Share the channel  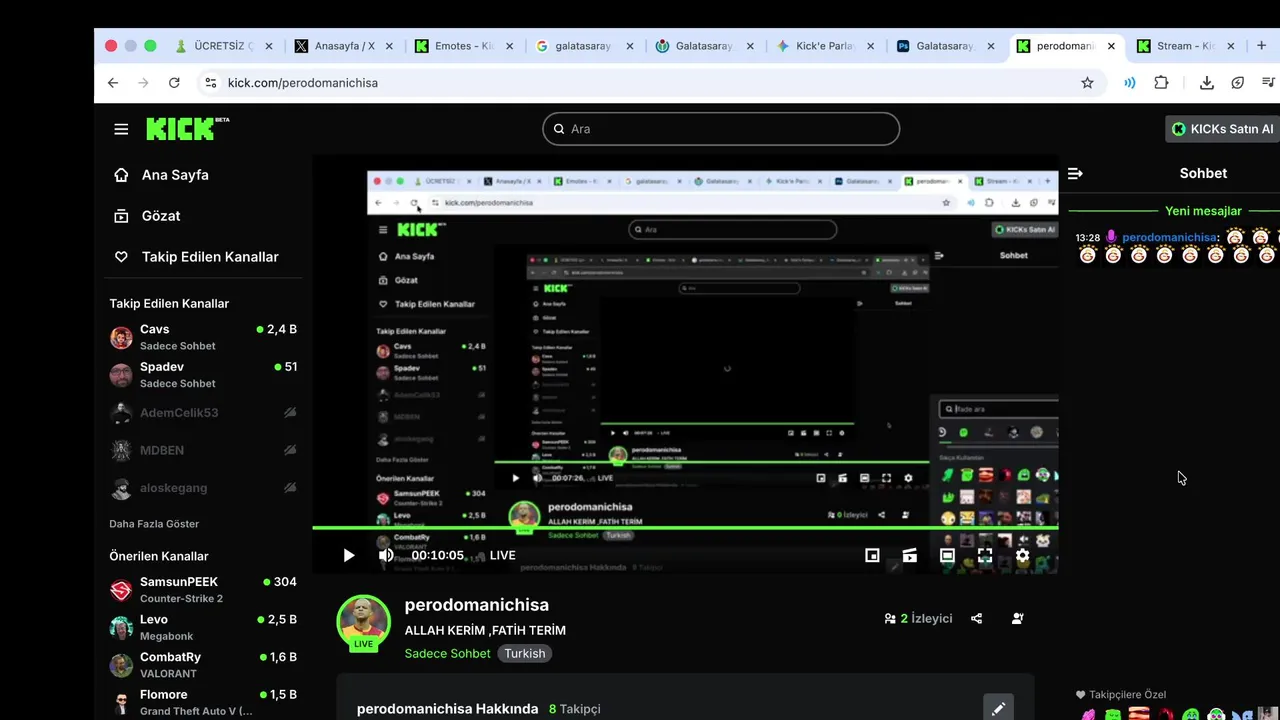[977, 619]
